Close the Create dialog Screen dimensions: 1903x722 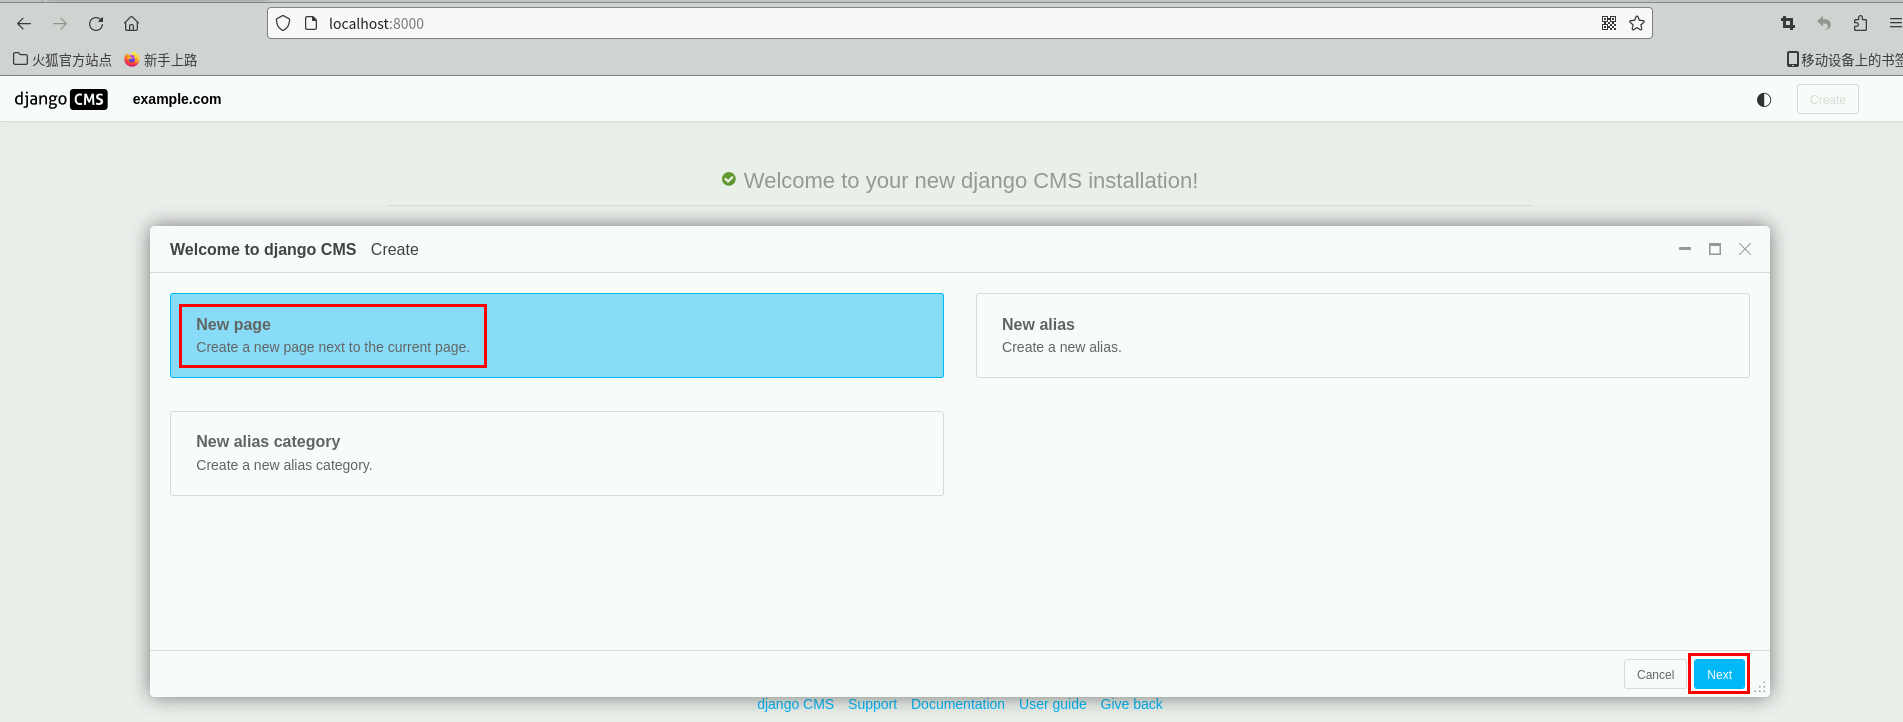pyautogui.click(x=1745, y=249)
